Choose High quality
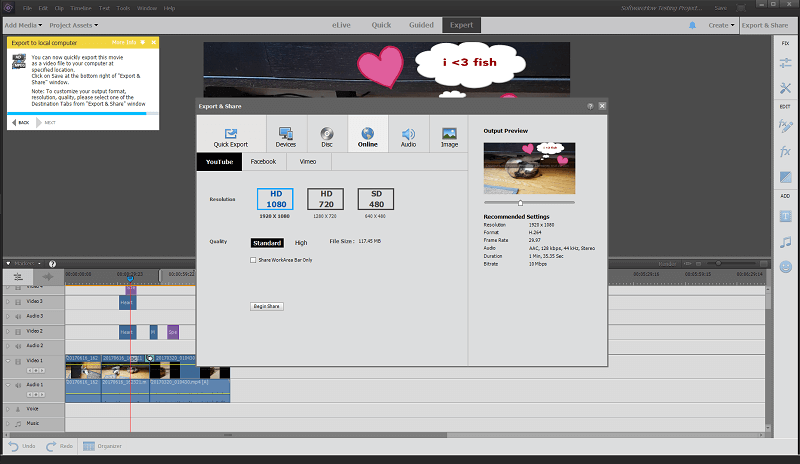The width and height of the screenshot is (800, 464). [x=301, y=243]
